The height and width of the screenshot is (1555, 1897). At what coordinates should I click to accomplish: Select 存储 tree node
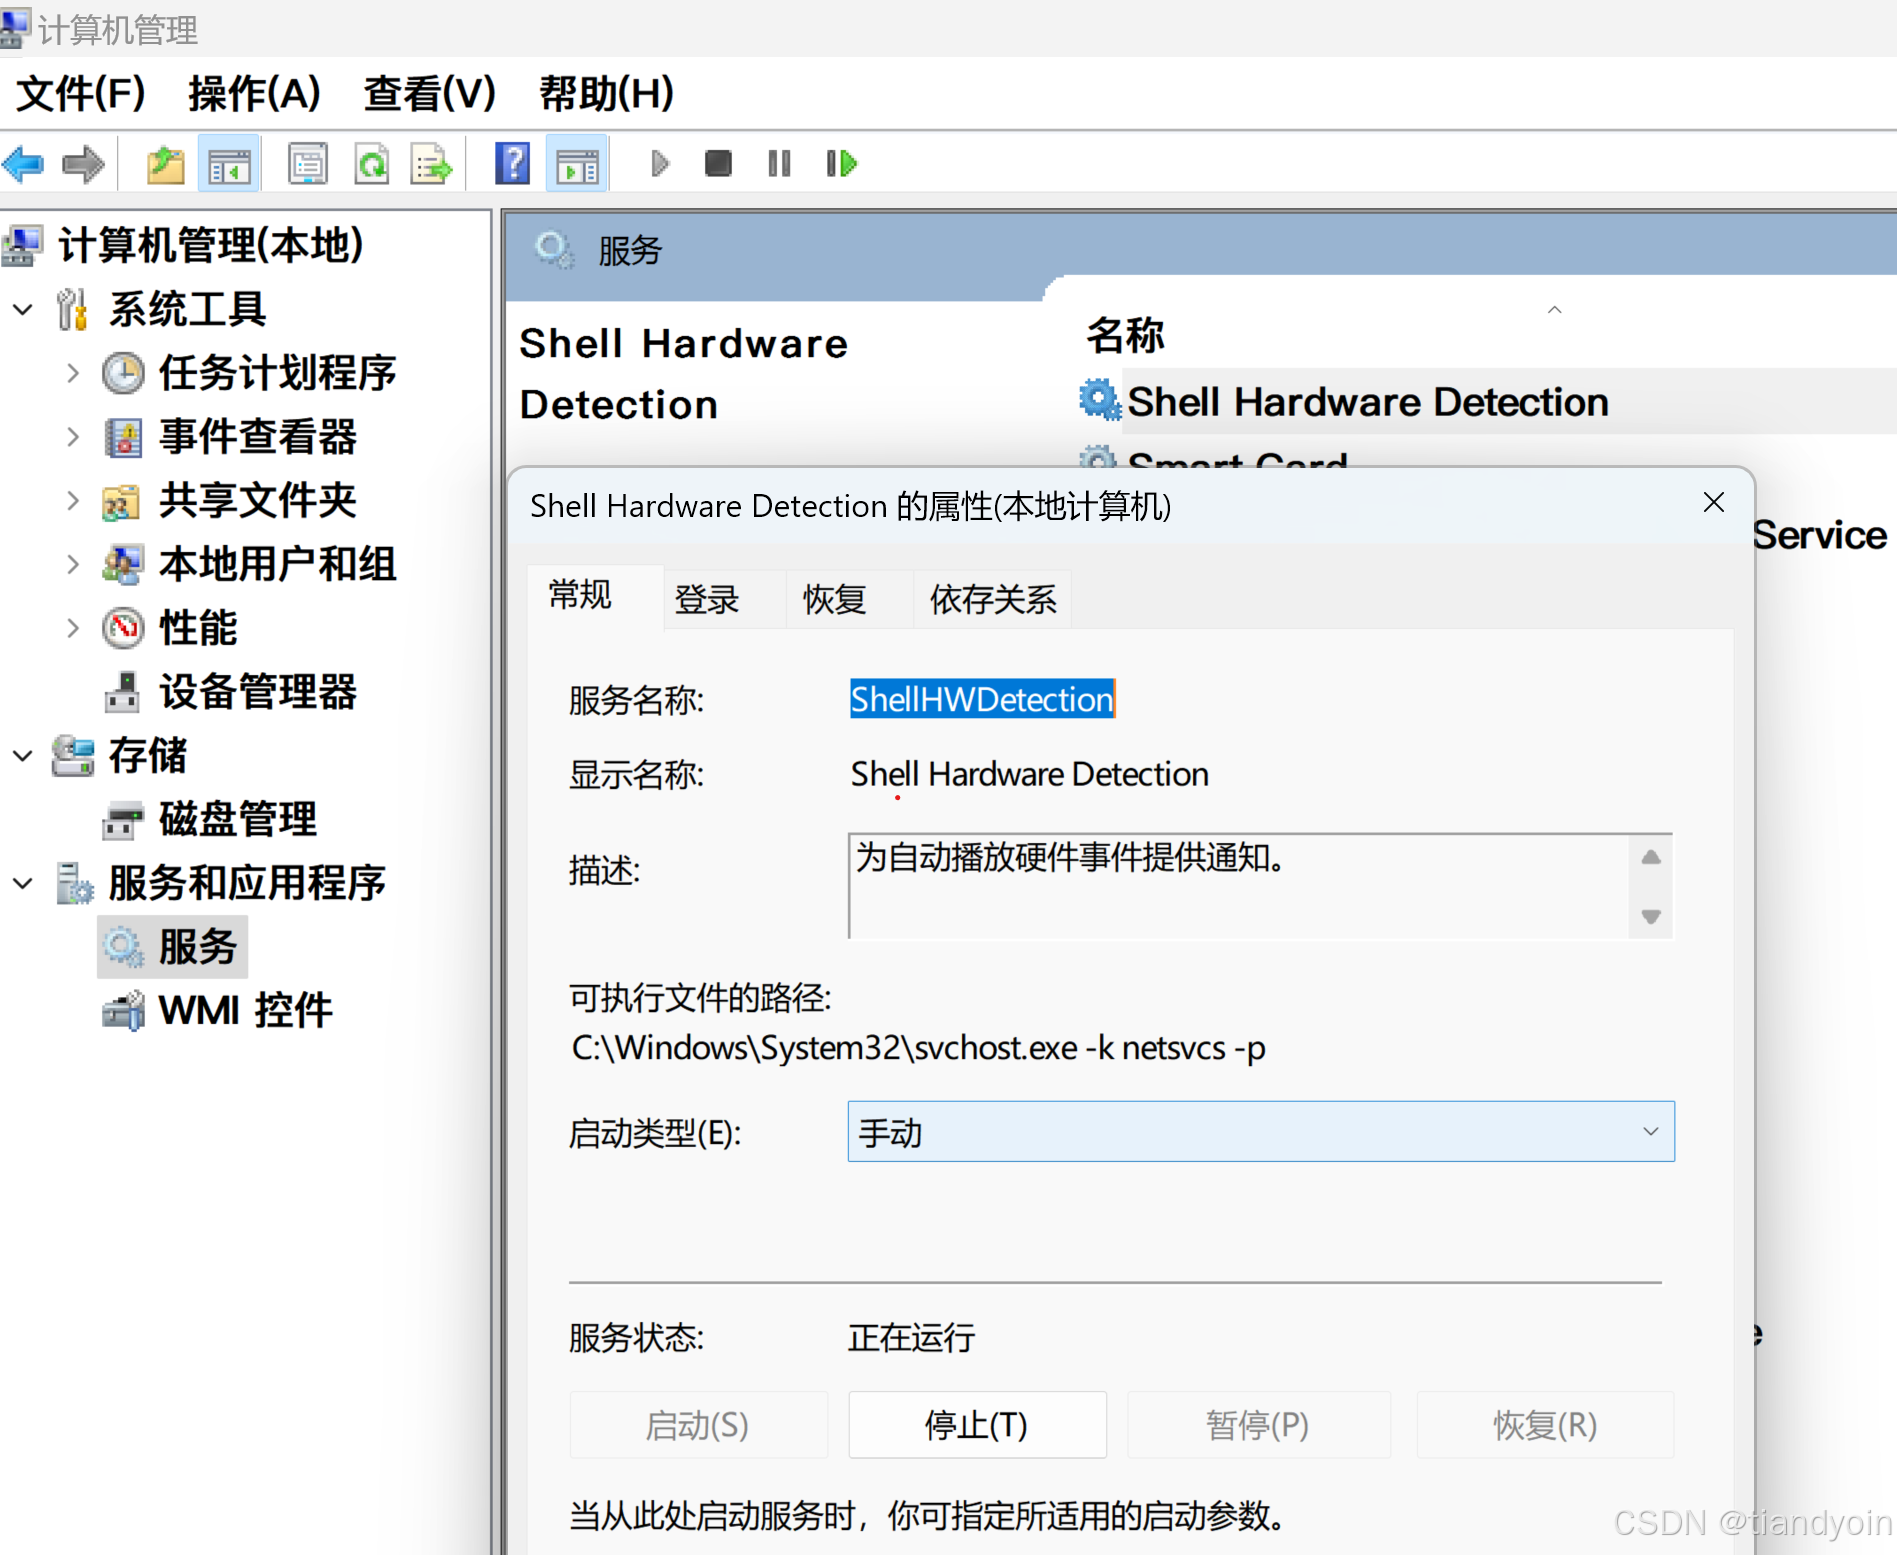tap(147, 756)
